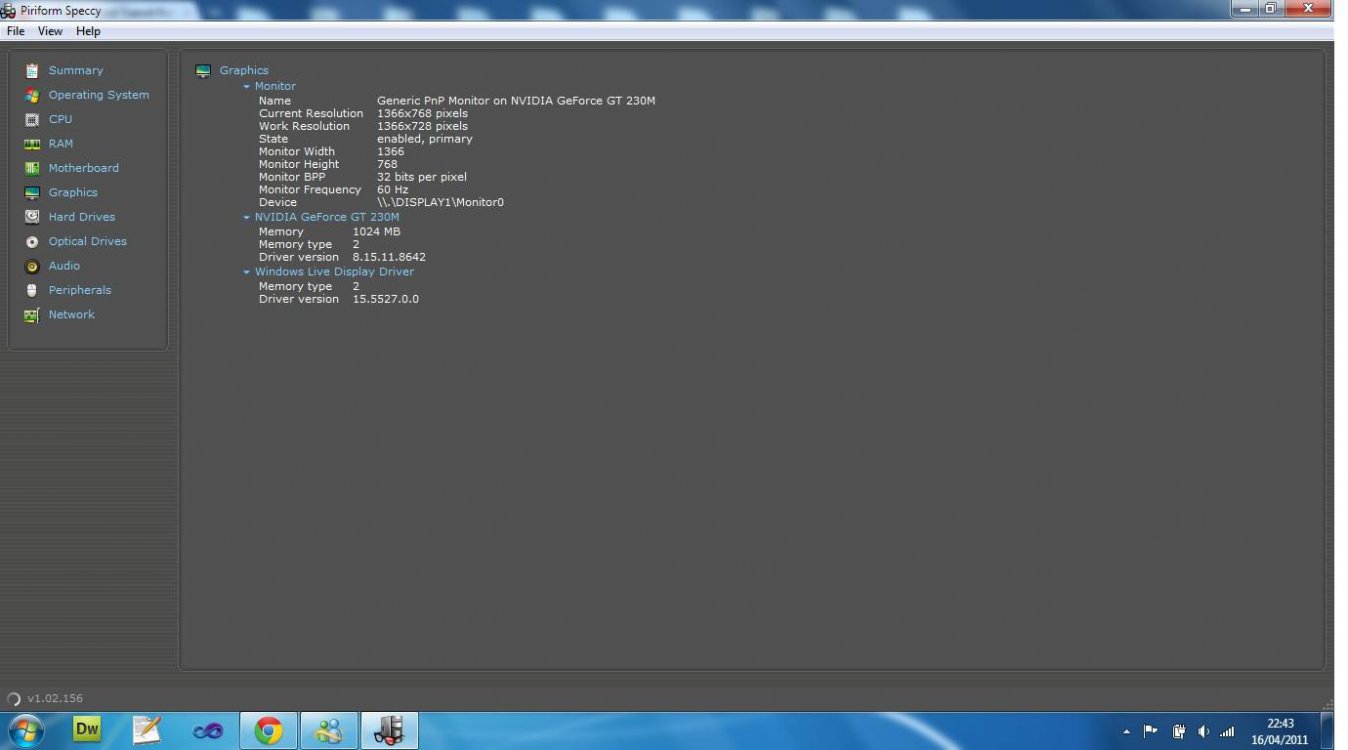Image resolution: width=1348 pixels, height=750 pixels.
Task: Click the power plug tray icon
Action: pos(1179,731)
